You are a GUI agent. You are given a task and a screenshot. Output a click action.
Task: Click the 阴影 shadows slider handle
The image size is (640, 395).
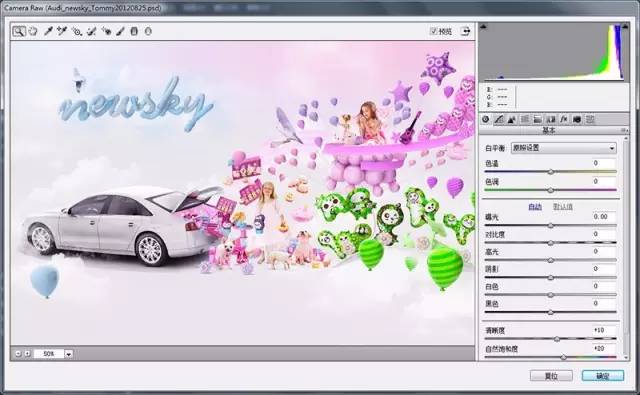[551, 277]
